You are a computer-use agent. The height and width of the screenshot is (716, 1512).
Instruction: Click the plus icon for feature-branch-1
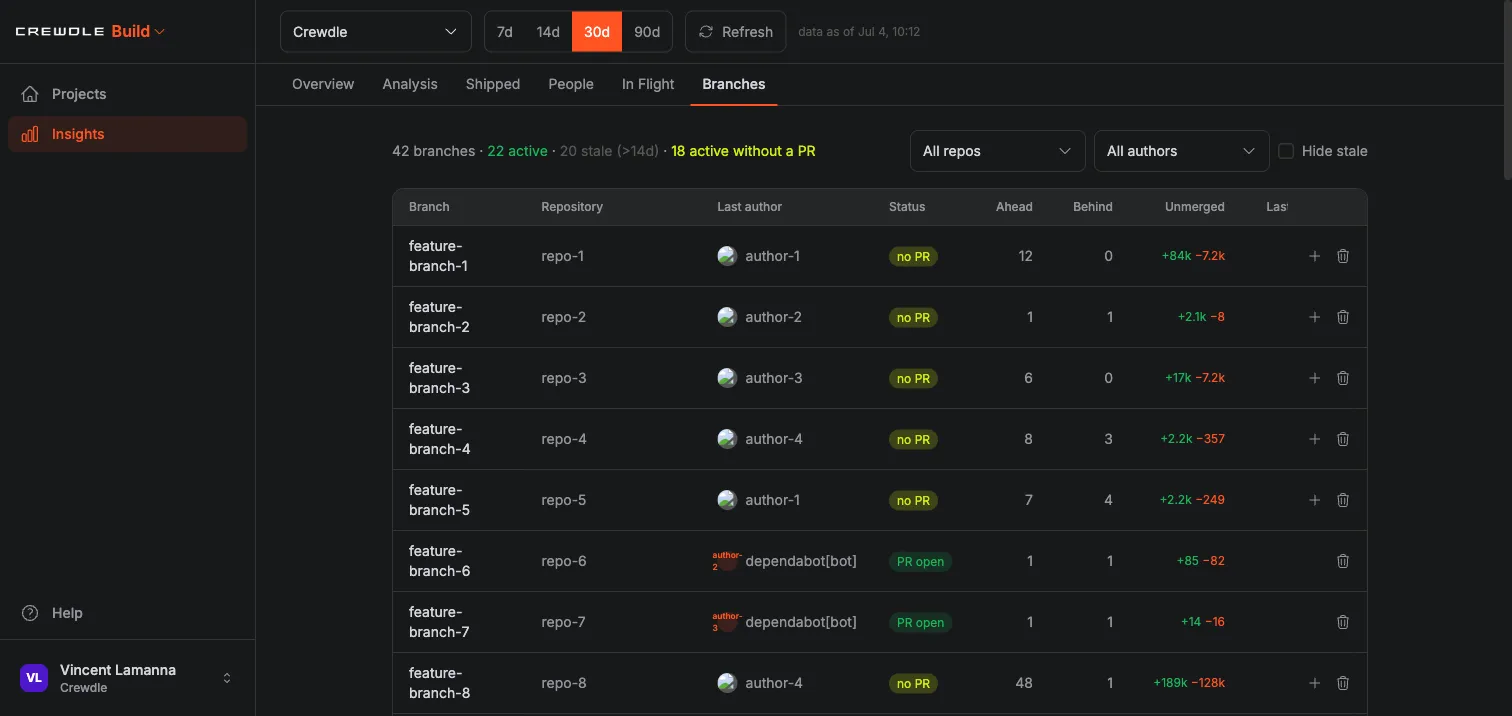[x=1315, y=256]
